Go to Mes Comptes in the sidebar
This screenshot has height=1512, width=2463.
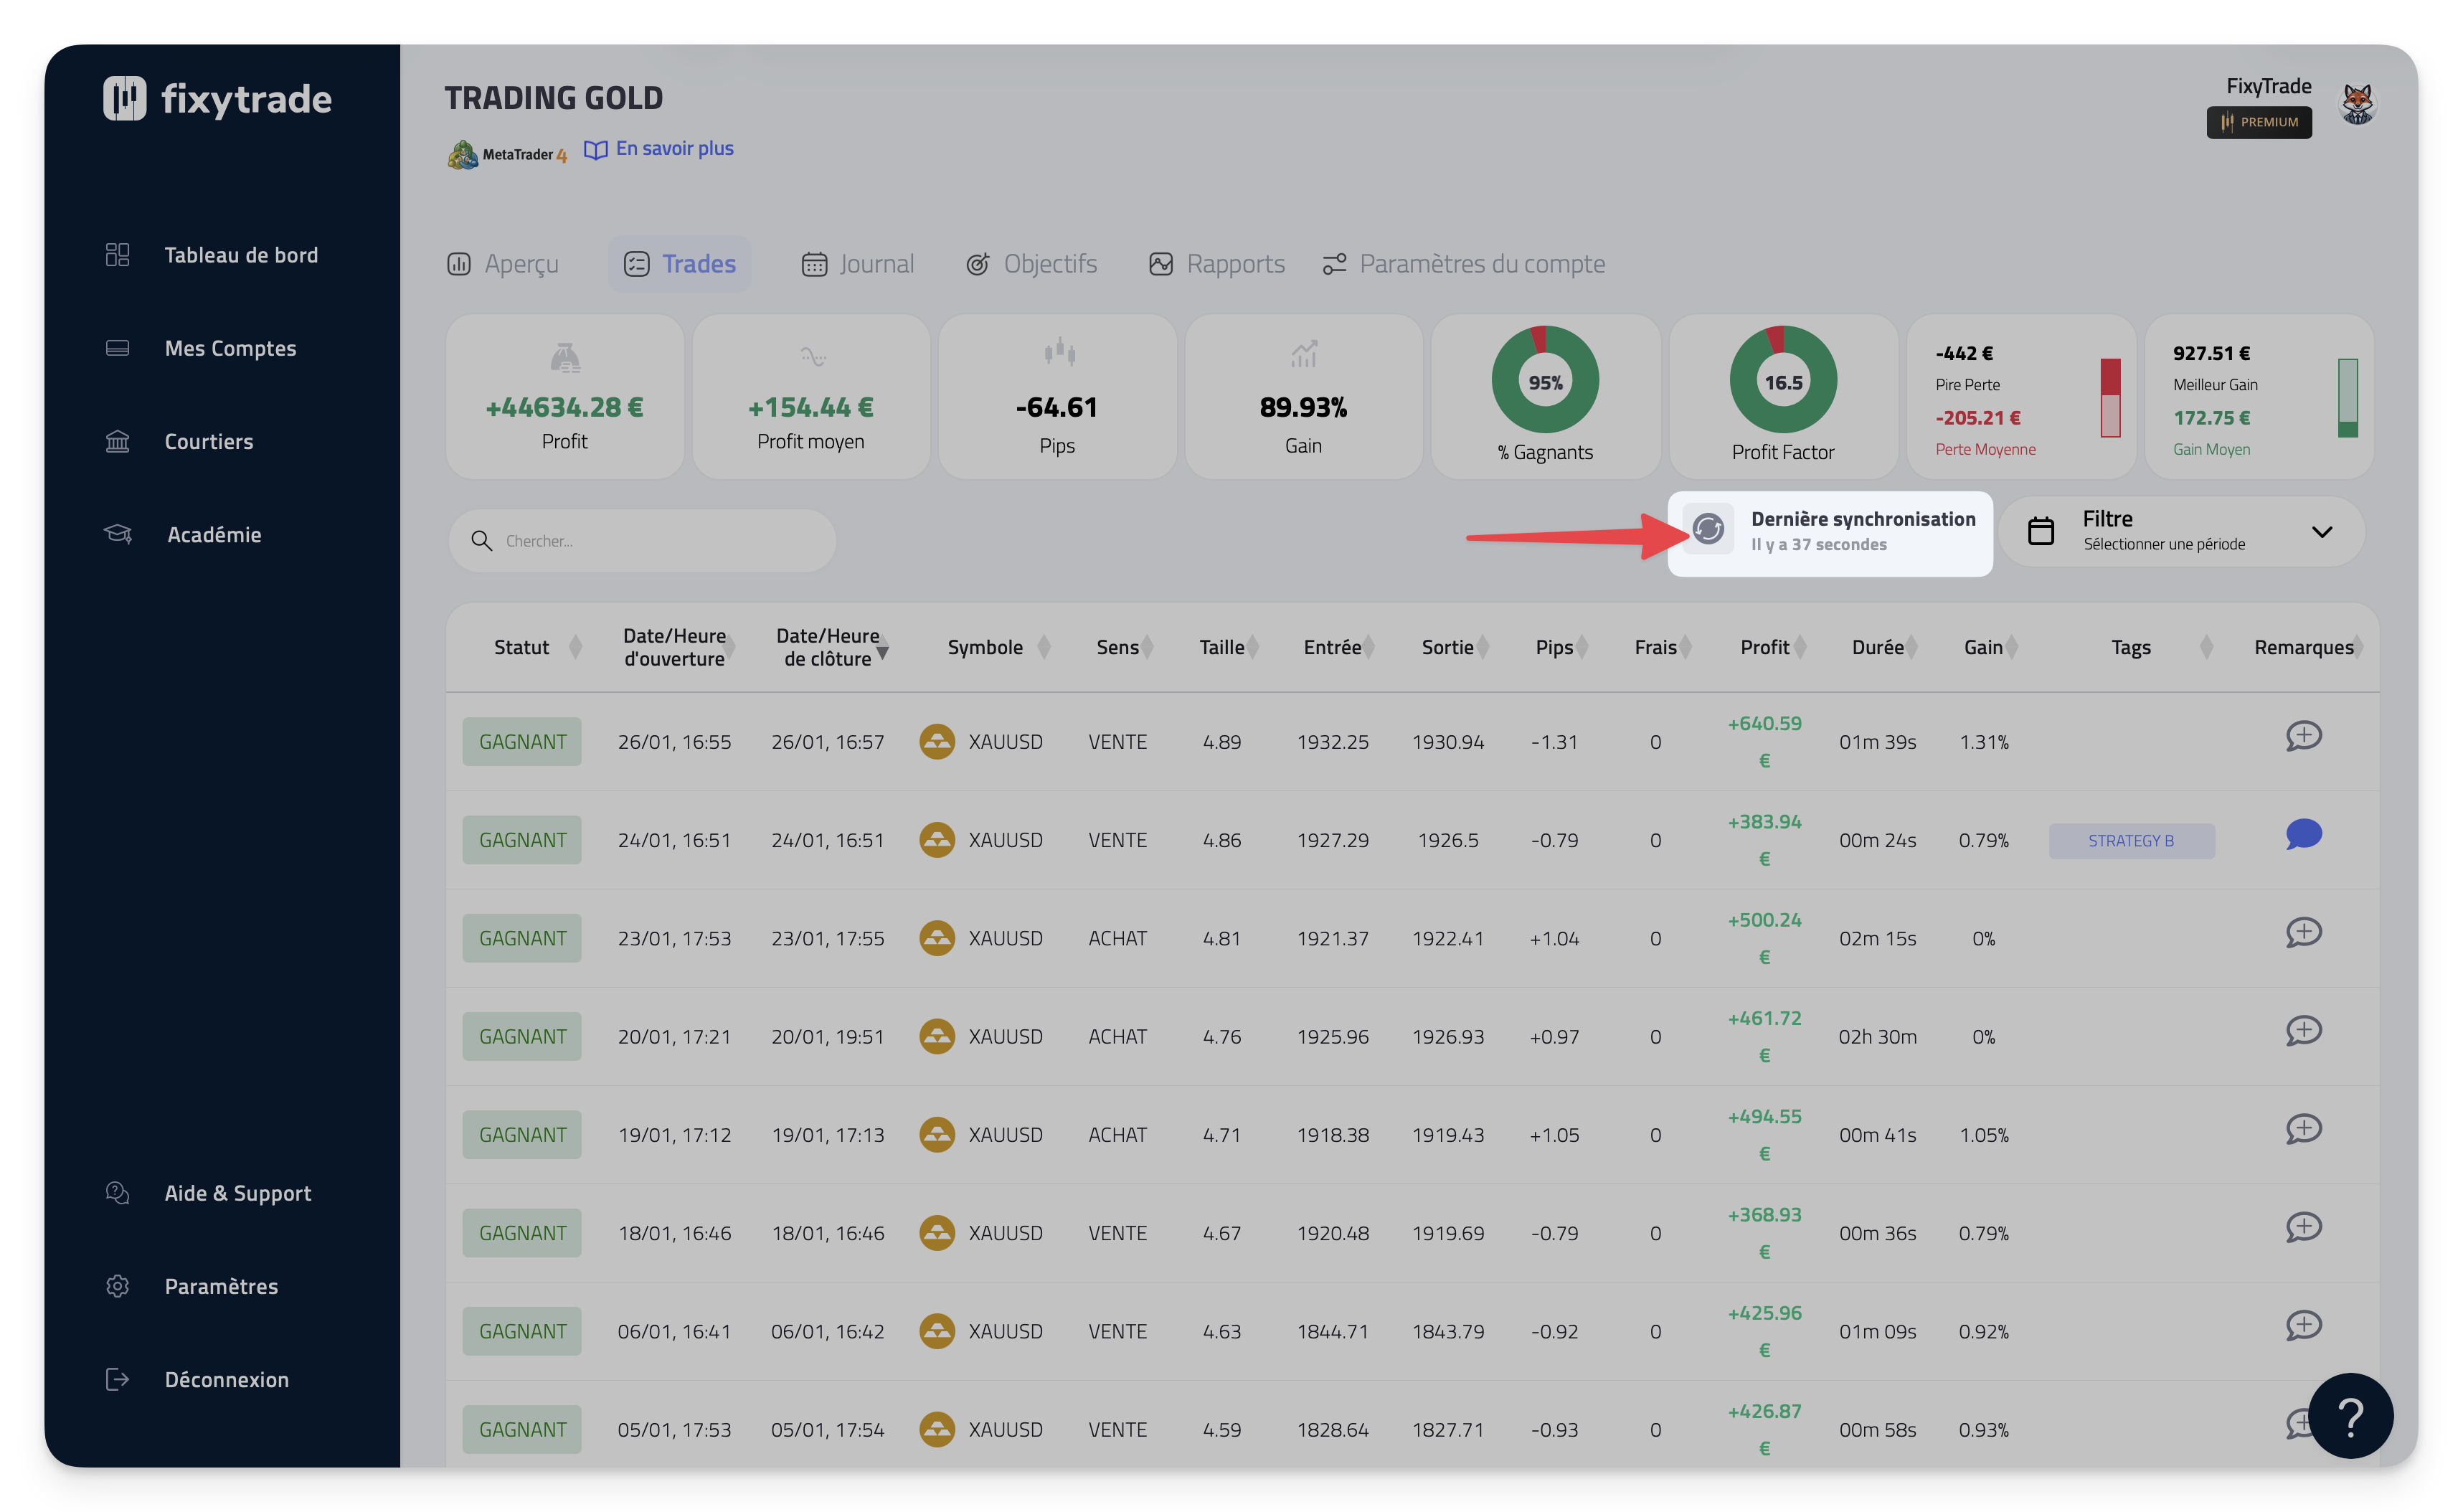tap(230, 348)
